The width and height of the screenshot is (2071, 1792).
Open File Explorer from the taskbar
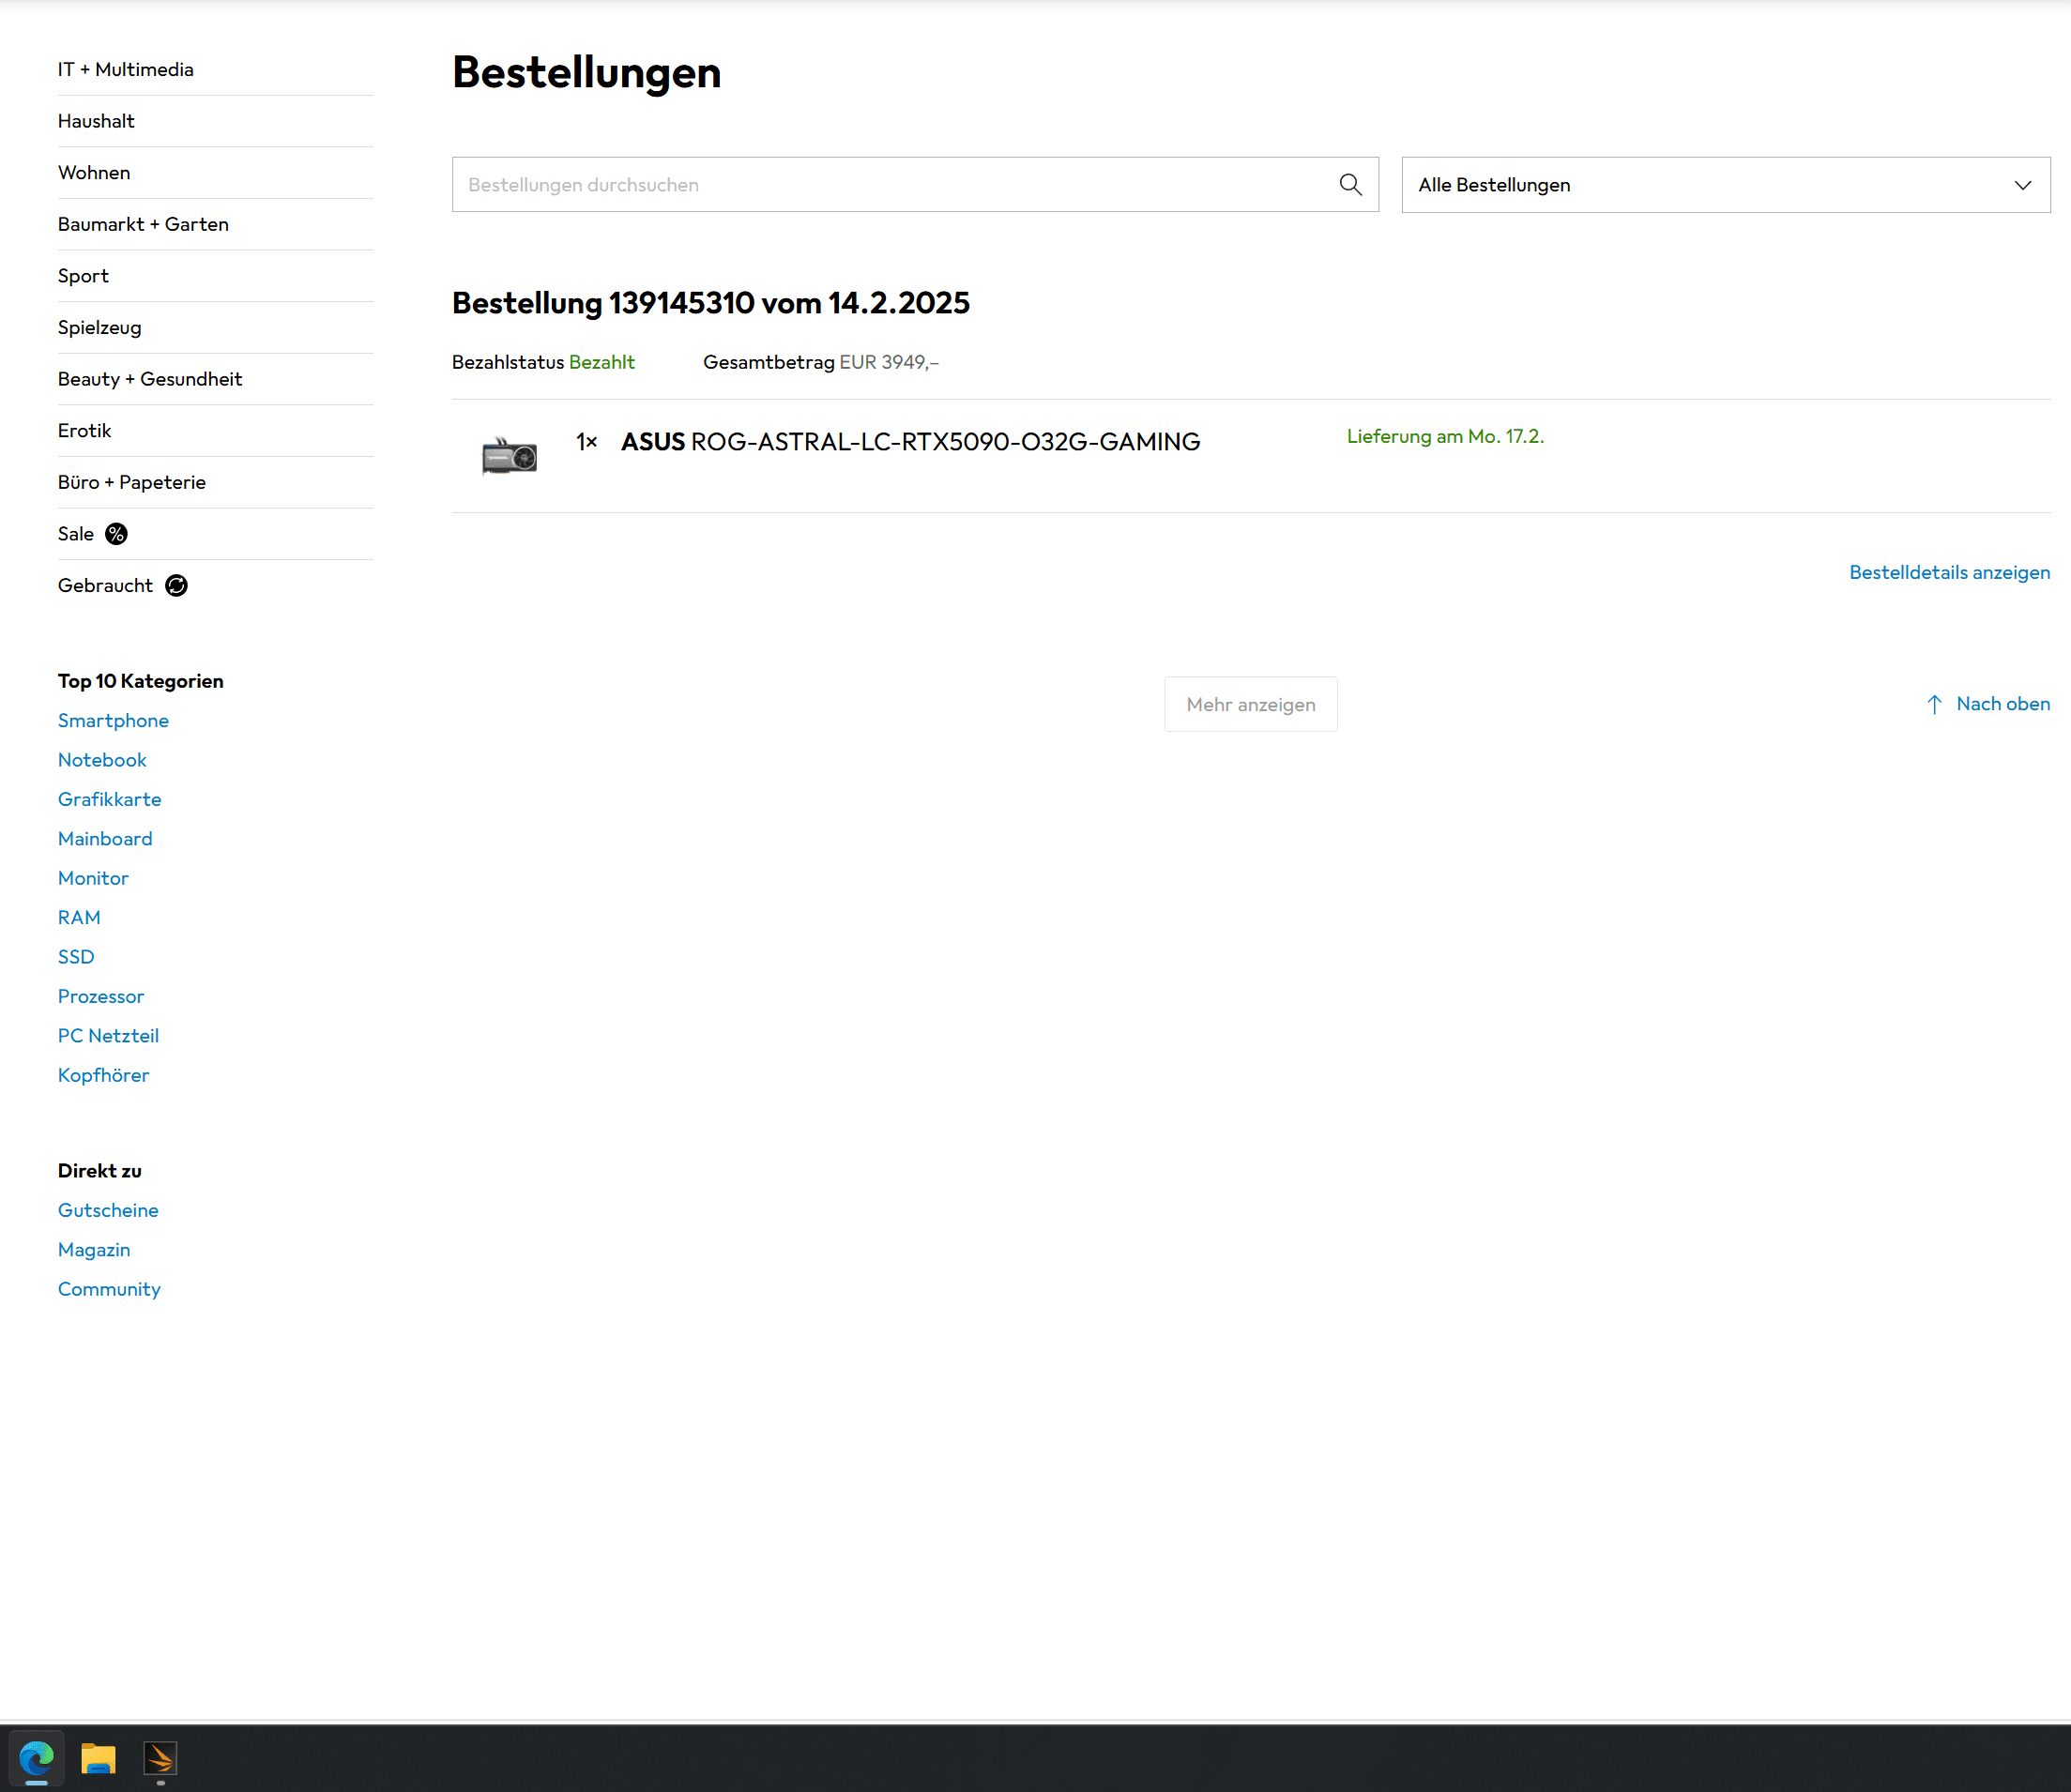tap(98, 1758)
